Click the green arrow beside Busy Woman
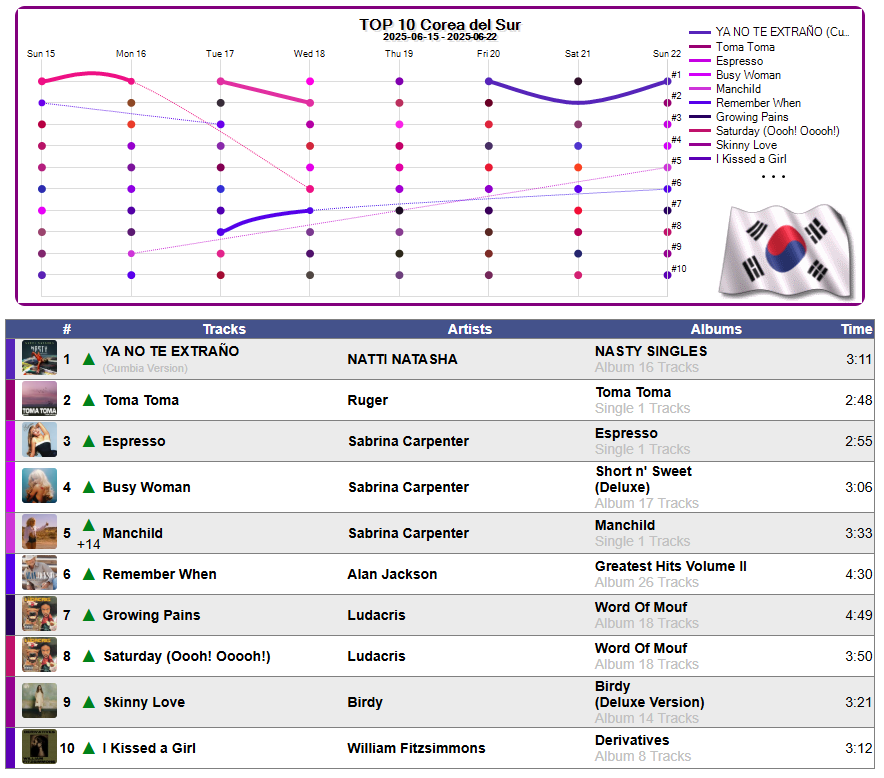884x778 pixels. click(89, 487)
